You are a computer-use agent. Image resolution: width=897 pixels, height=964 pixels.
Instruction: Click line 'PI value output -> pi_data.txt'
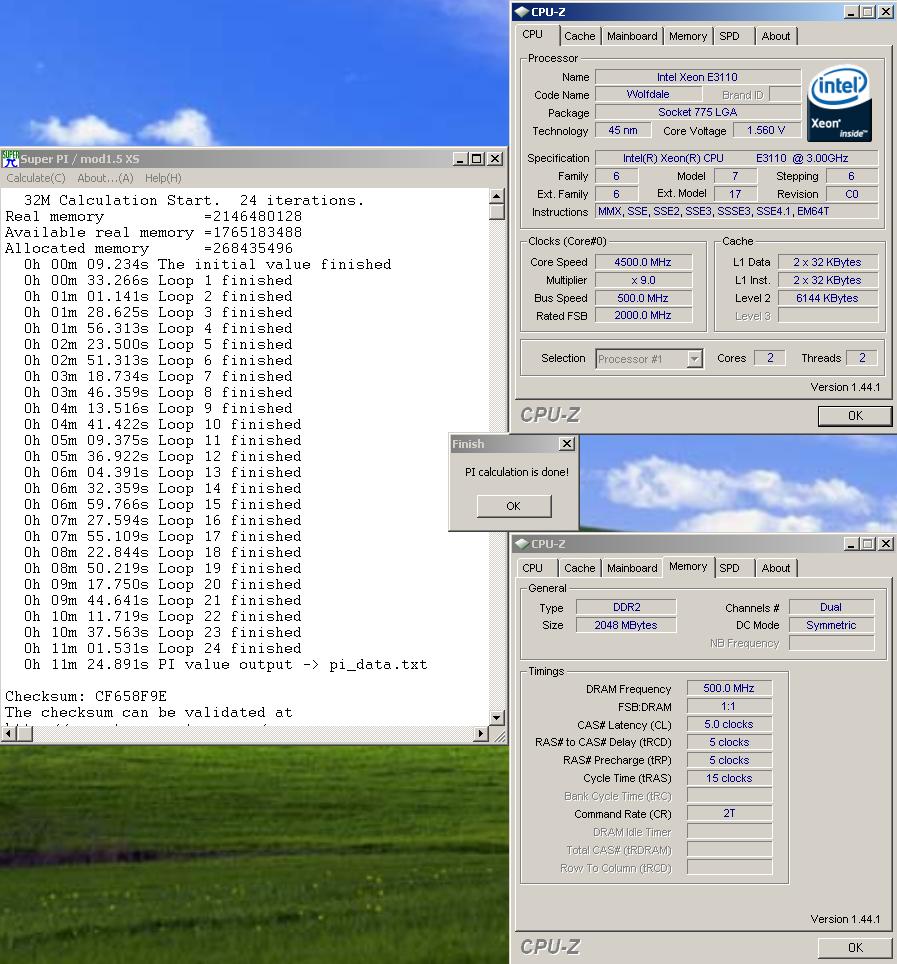(226, 665)
